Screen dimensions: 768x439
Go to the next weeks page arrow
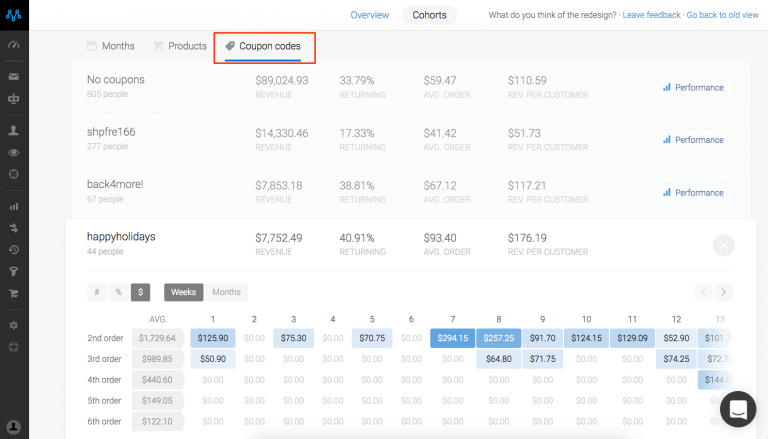723,292
